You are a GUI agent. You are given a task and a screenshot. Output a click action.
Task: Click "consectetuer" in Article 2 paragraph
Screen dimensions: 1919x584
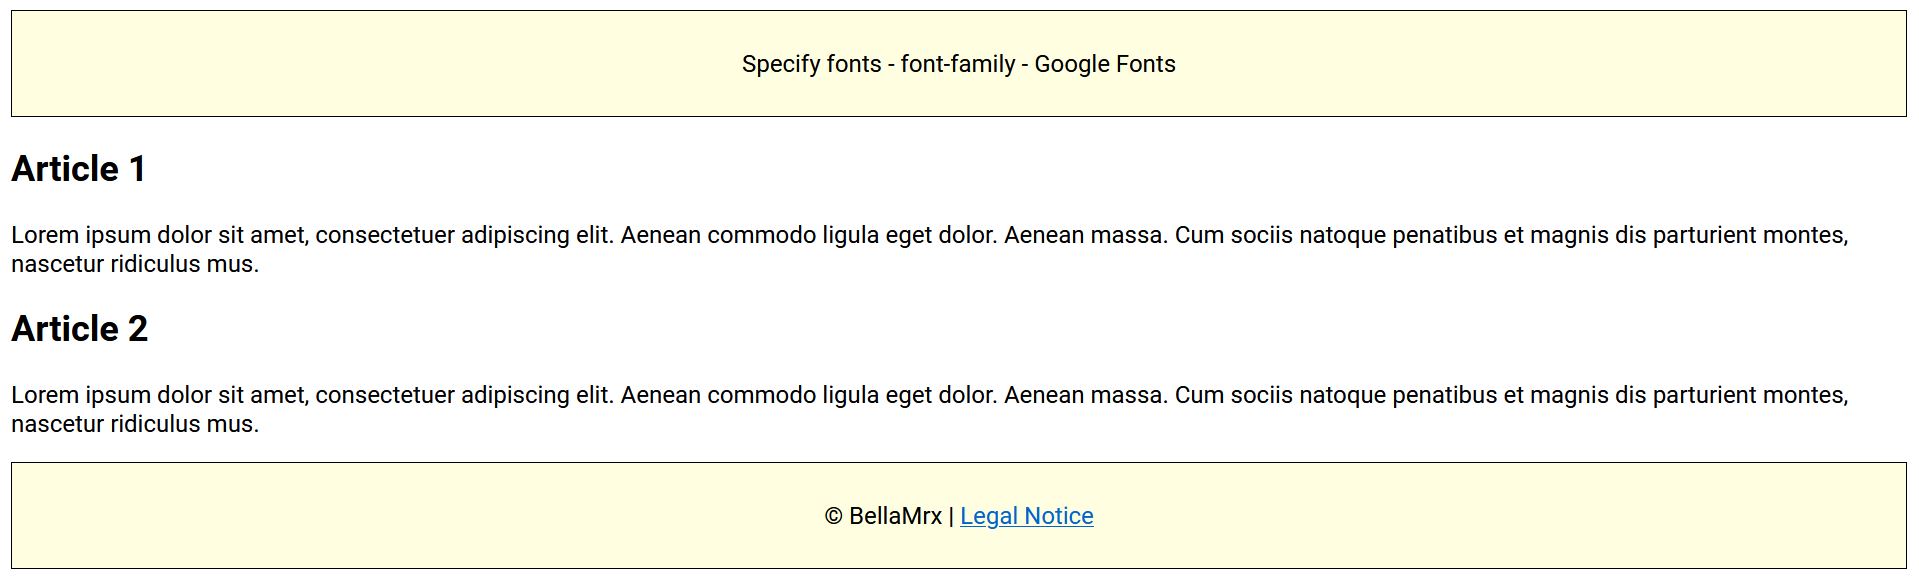coord(379,395)
